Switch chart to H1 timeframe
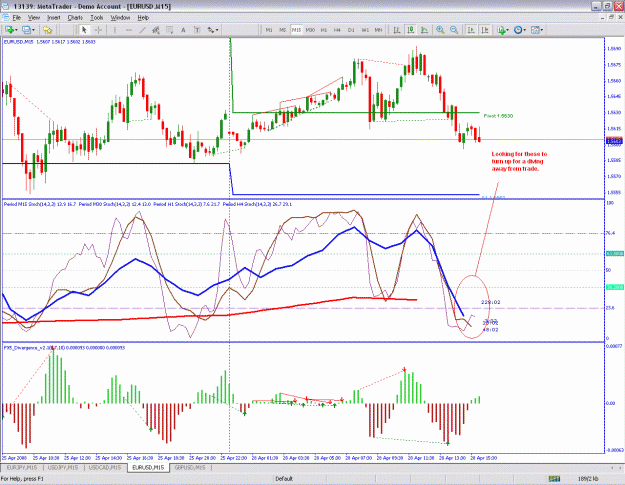Viewport: 625px width, 485px height. 324,30
